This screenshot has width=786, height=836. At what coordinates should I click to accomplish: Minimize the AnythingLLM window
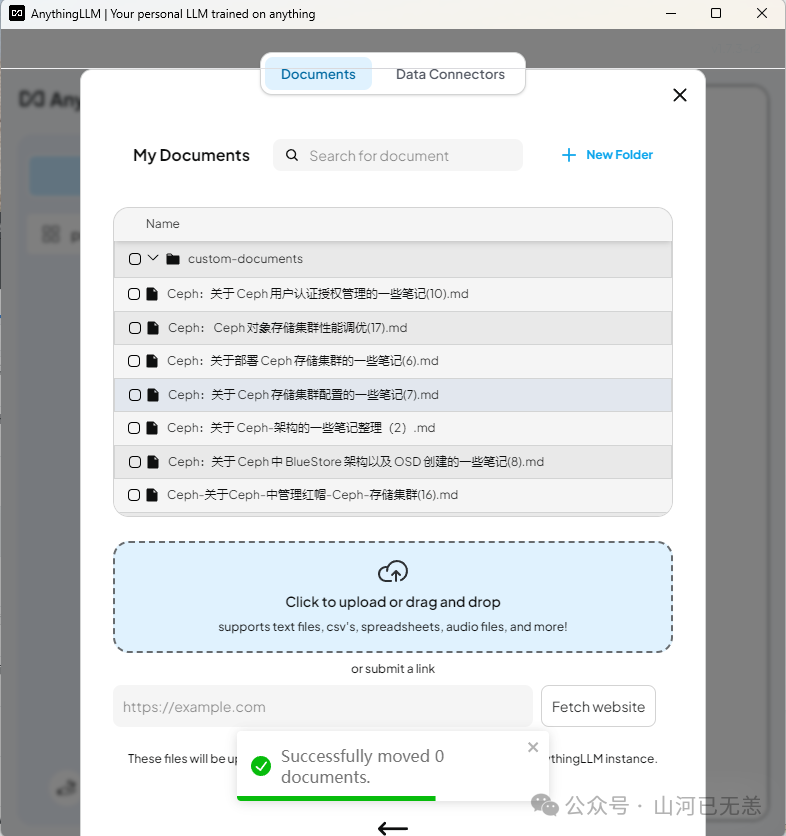point(671,13)
